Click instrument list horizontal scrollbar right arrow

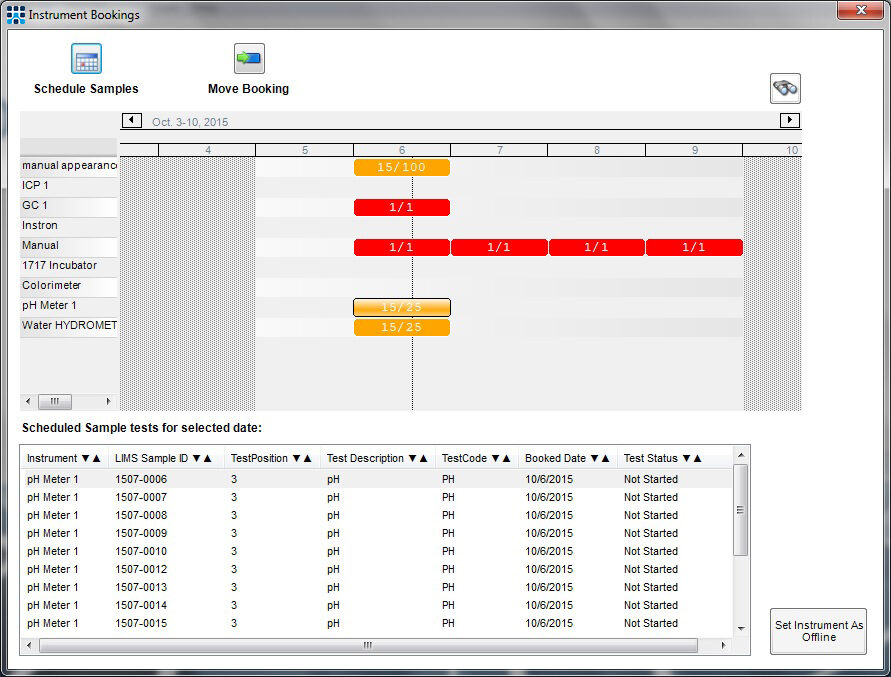point(109,402)
